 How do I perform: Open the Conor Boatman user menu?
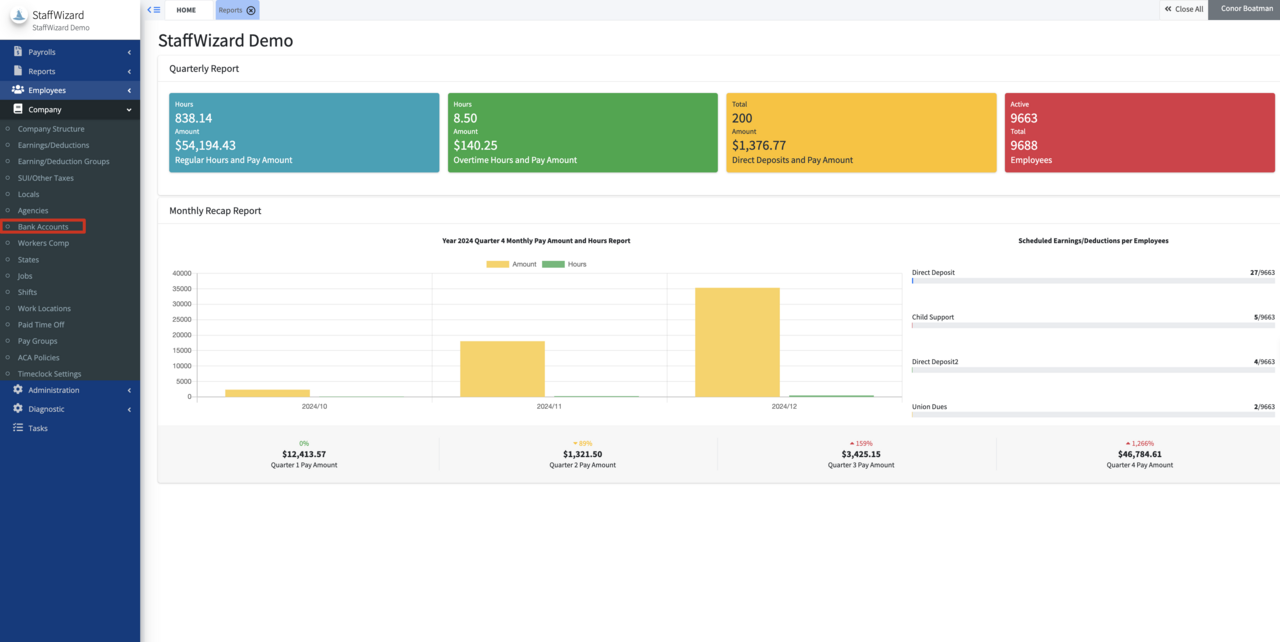click(1244, 9)
